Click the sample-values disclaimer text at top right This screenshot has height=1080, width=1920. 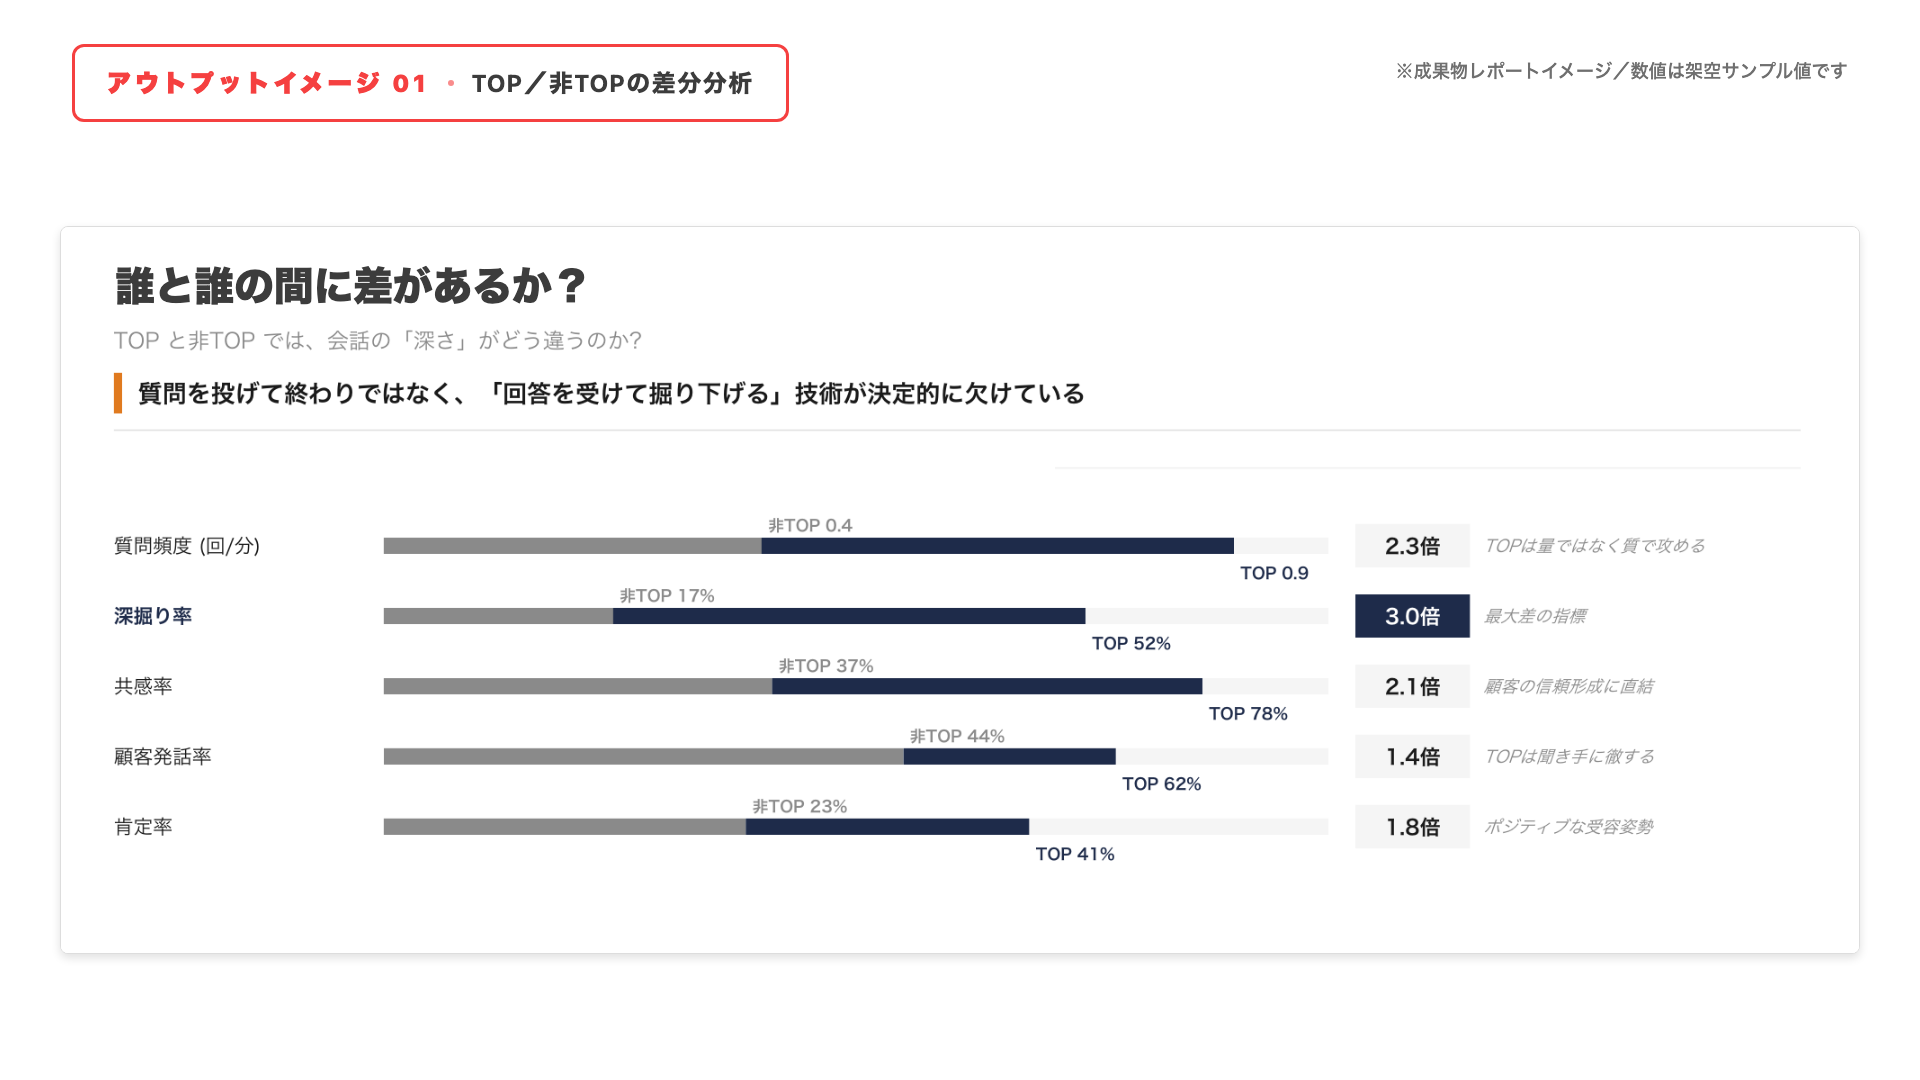tap(1620, 71)
